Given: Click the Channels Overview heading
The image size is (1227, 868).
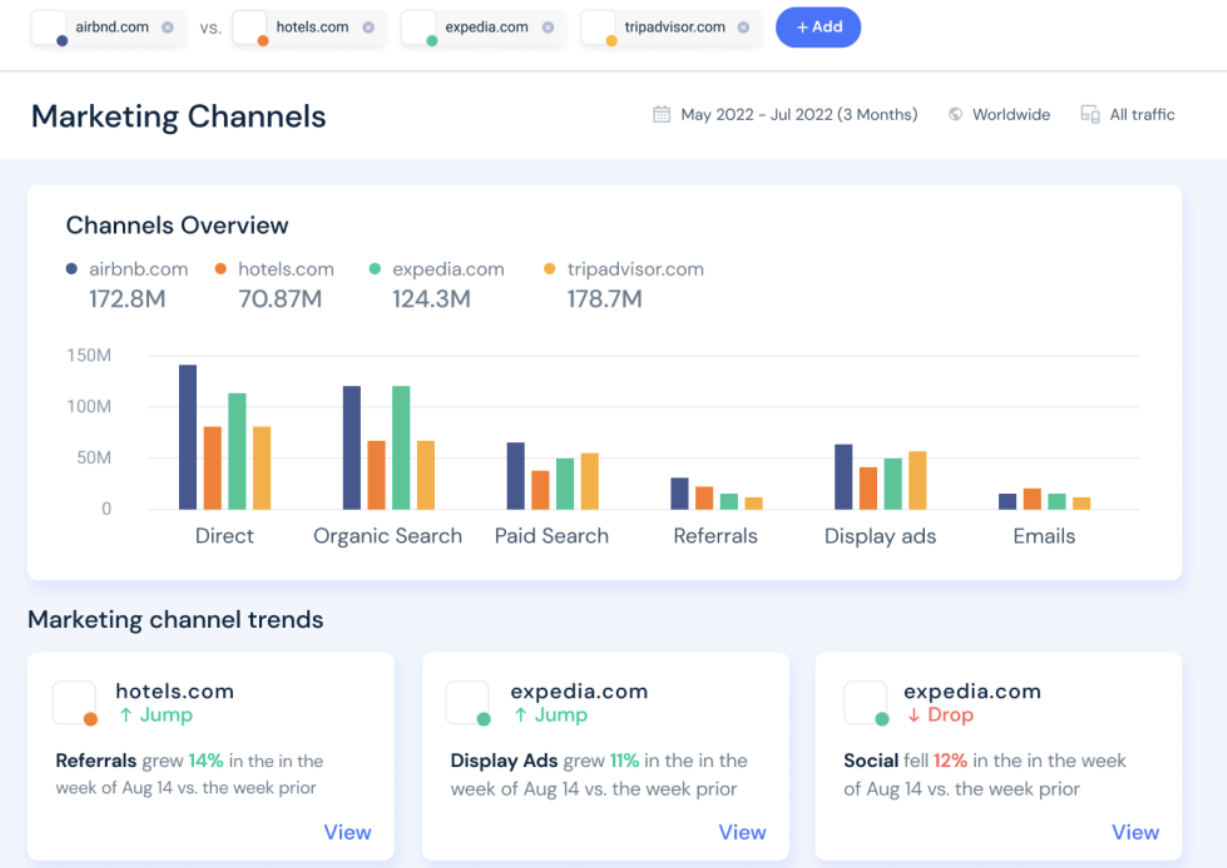Looking at the screenshot, I should click(177, 225).
